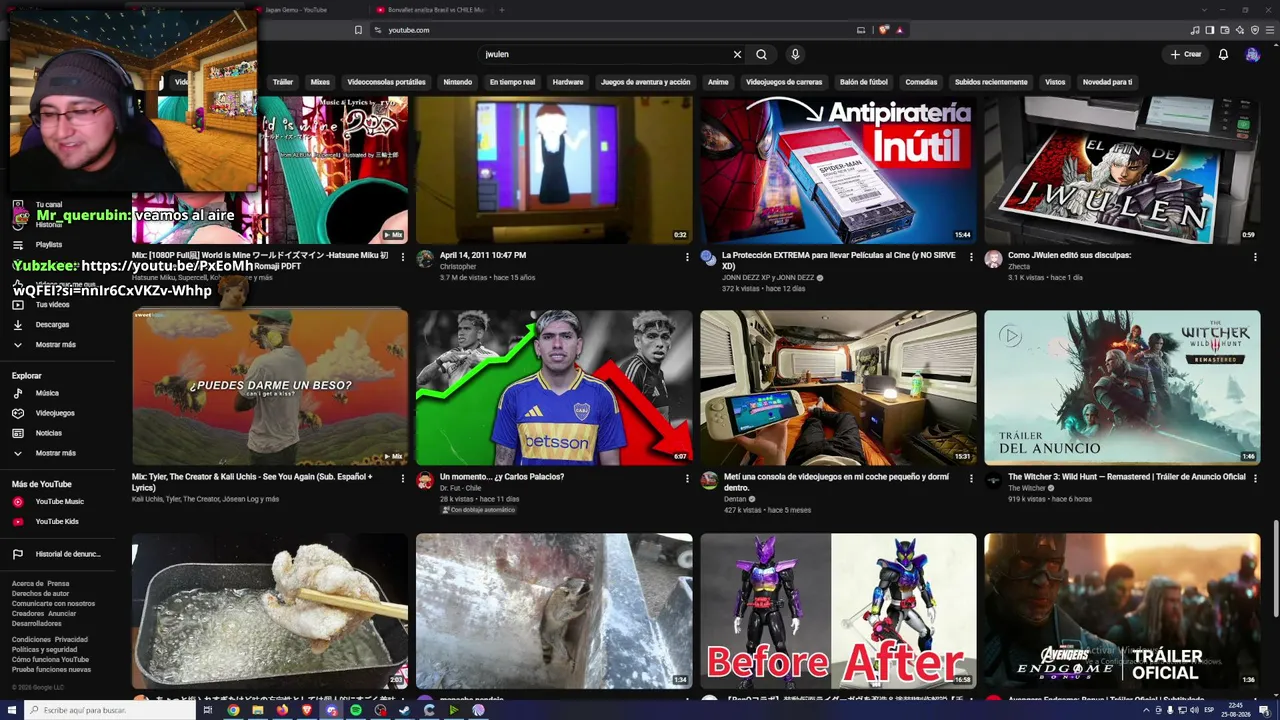This screenshot has height=720, width=1280.
Task: Filter by Juegos de aventura y acción
Action: (645, 82)
